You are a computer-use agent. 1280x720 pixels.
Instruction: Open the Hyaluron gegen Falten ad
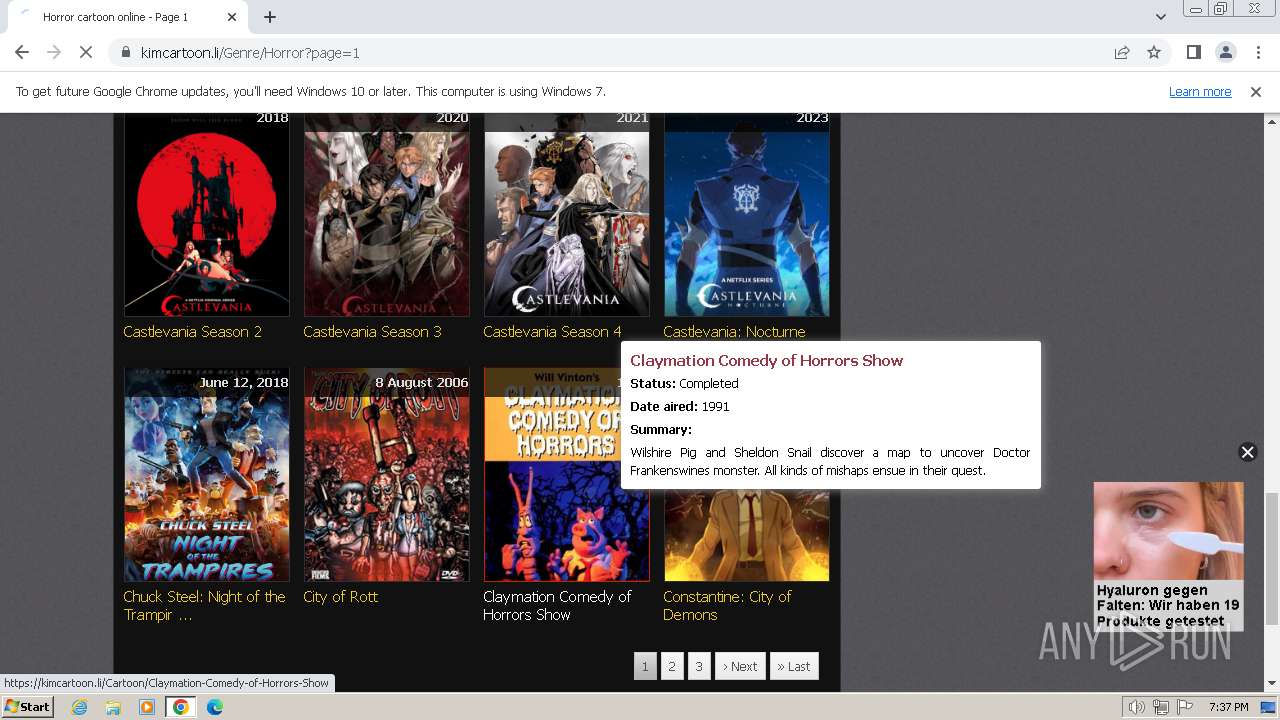1168,556
